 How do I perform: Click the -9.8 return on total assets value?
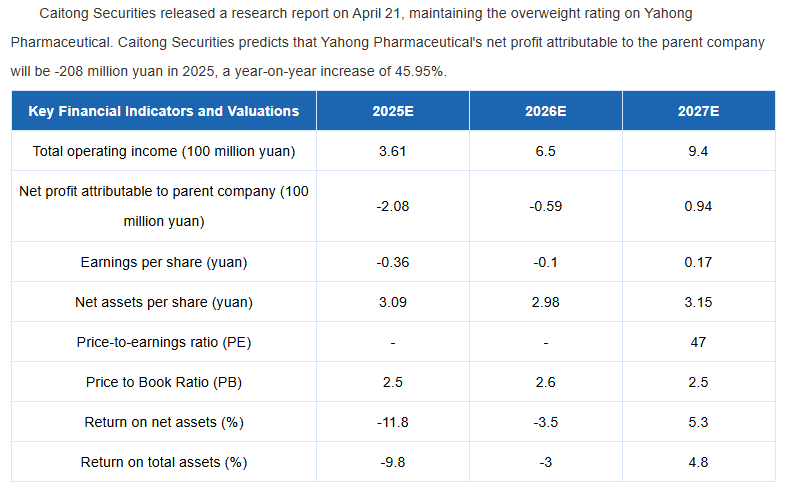tap(393, 462)
